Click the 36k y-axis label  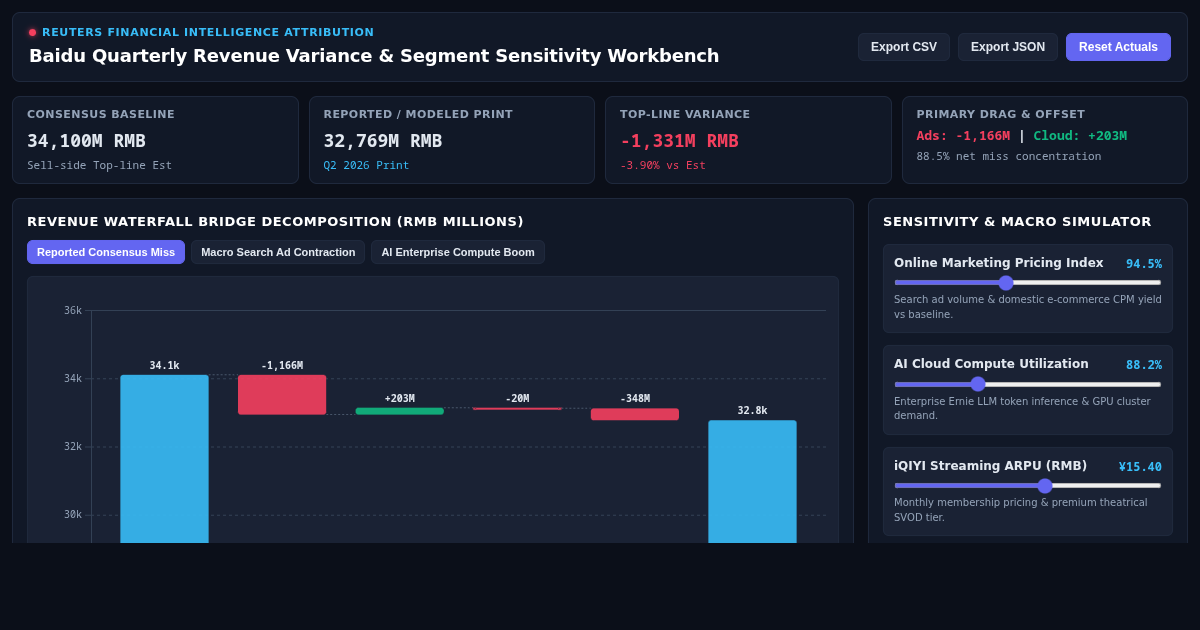(73, 311)
